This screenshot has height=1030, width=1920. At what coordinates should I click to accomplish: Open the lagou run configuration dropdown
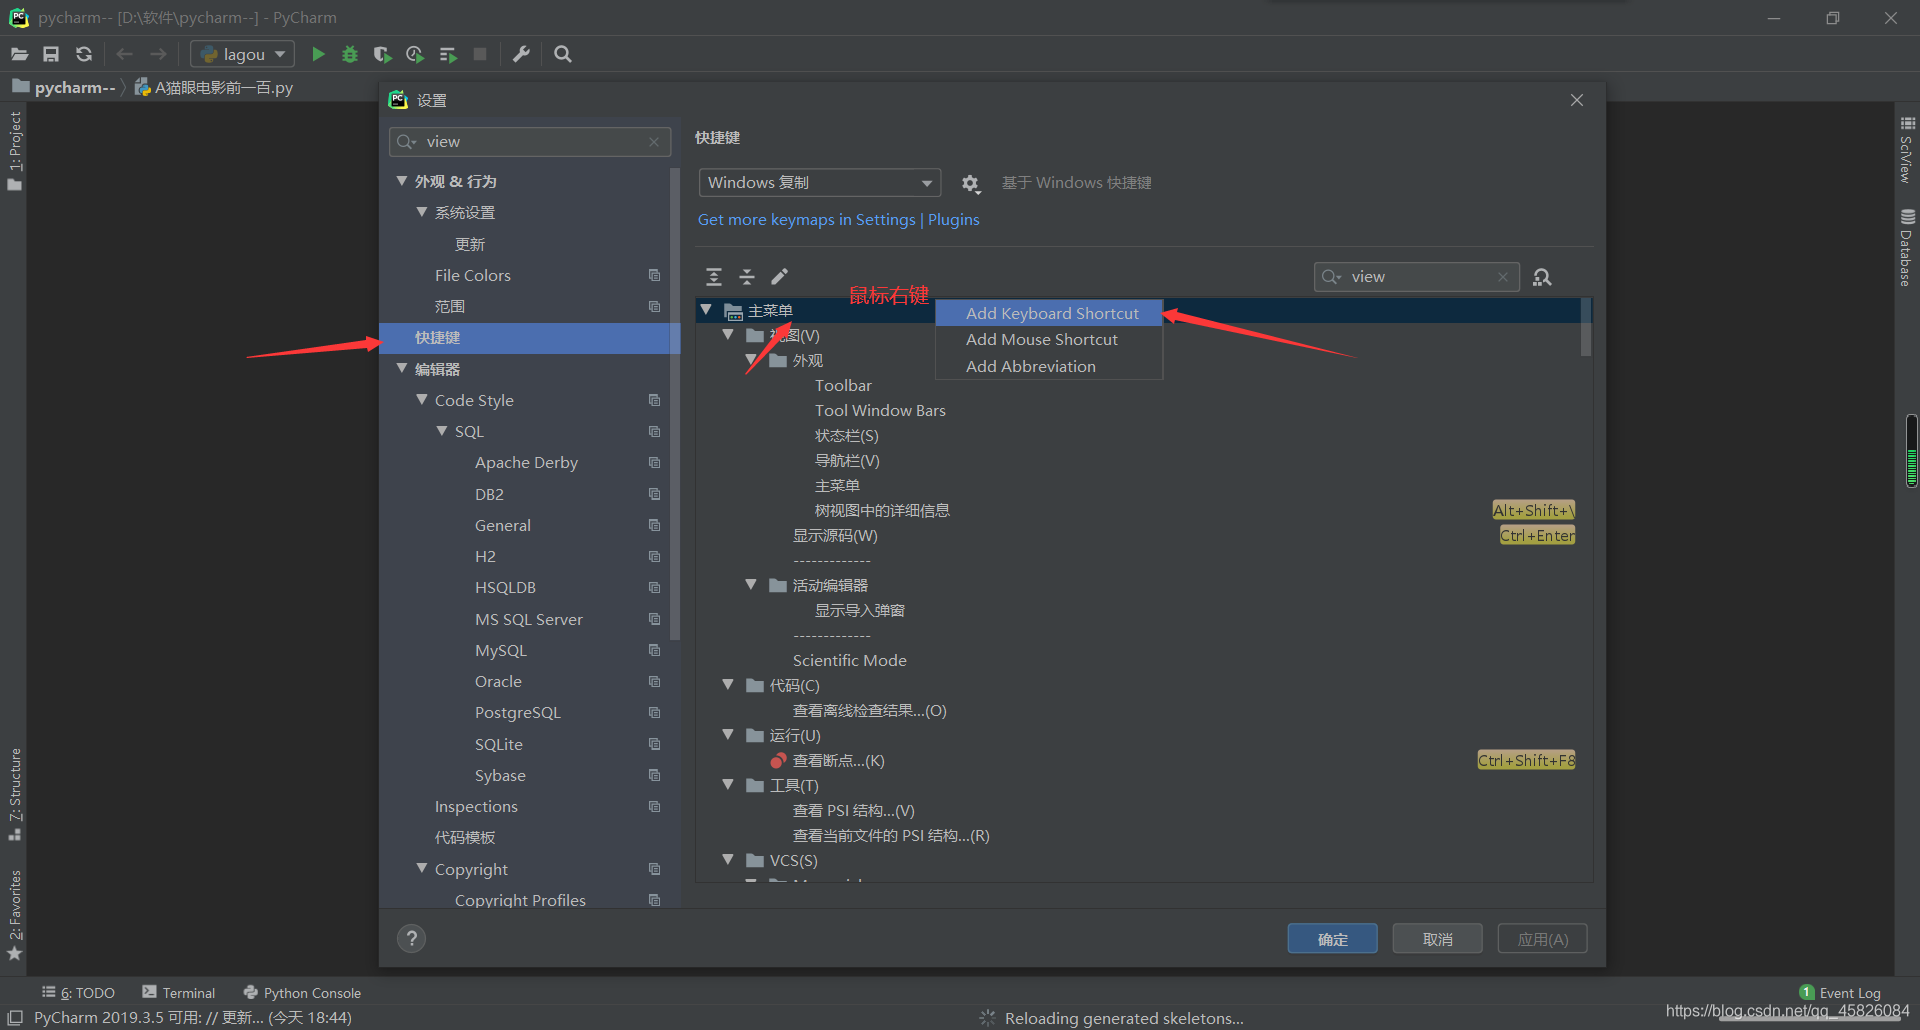(242, 54)
